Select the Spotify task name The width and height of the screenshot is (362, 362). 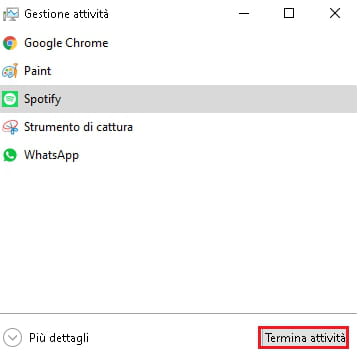(42, 99)
